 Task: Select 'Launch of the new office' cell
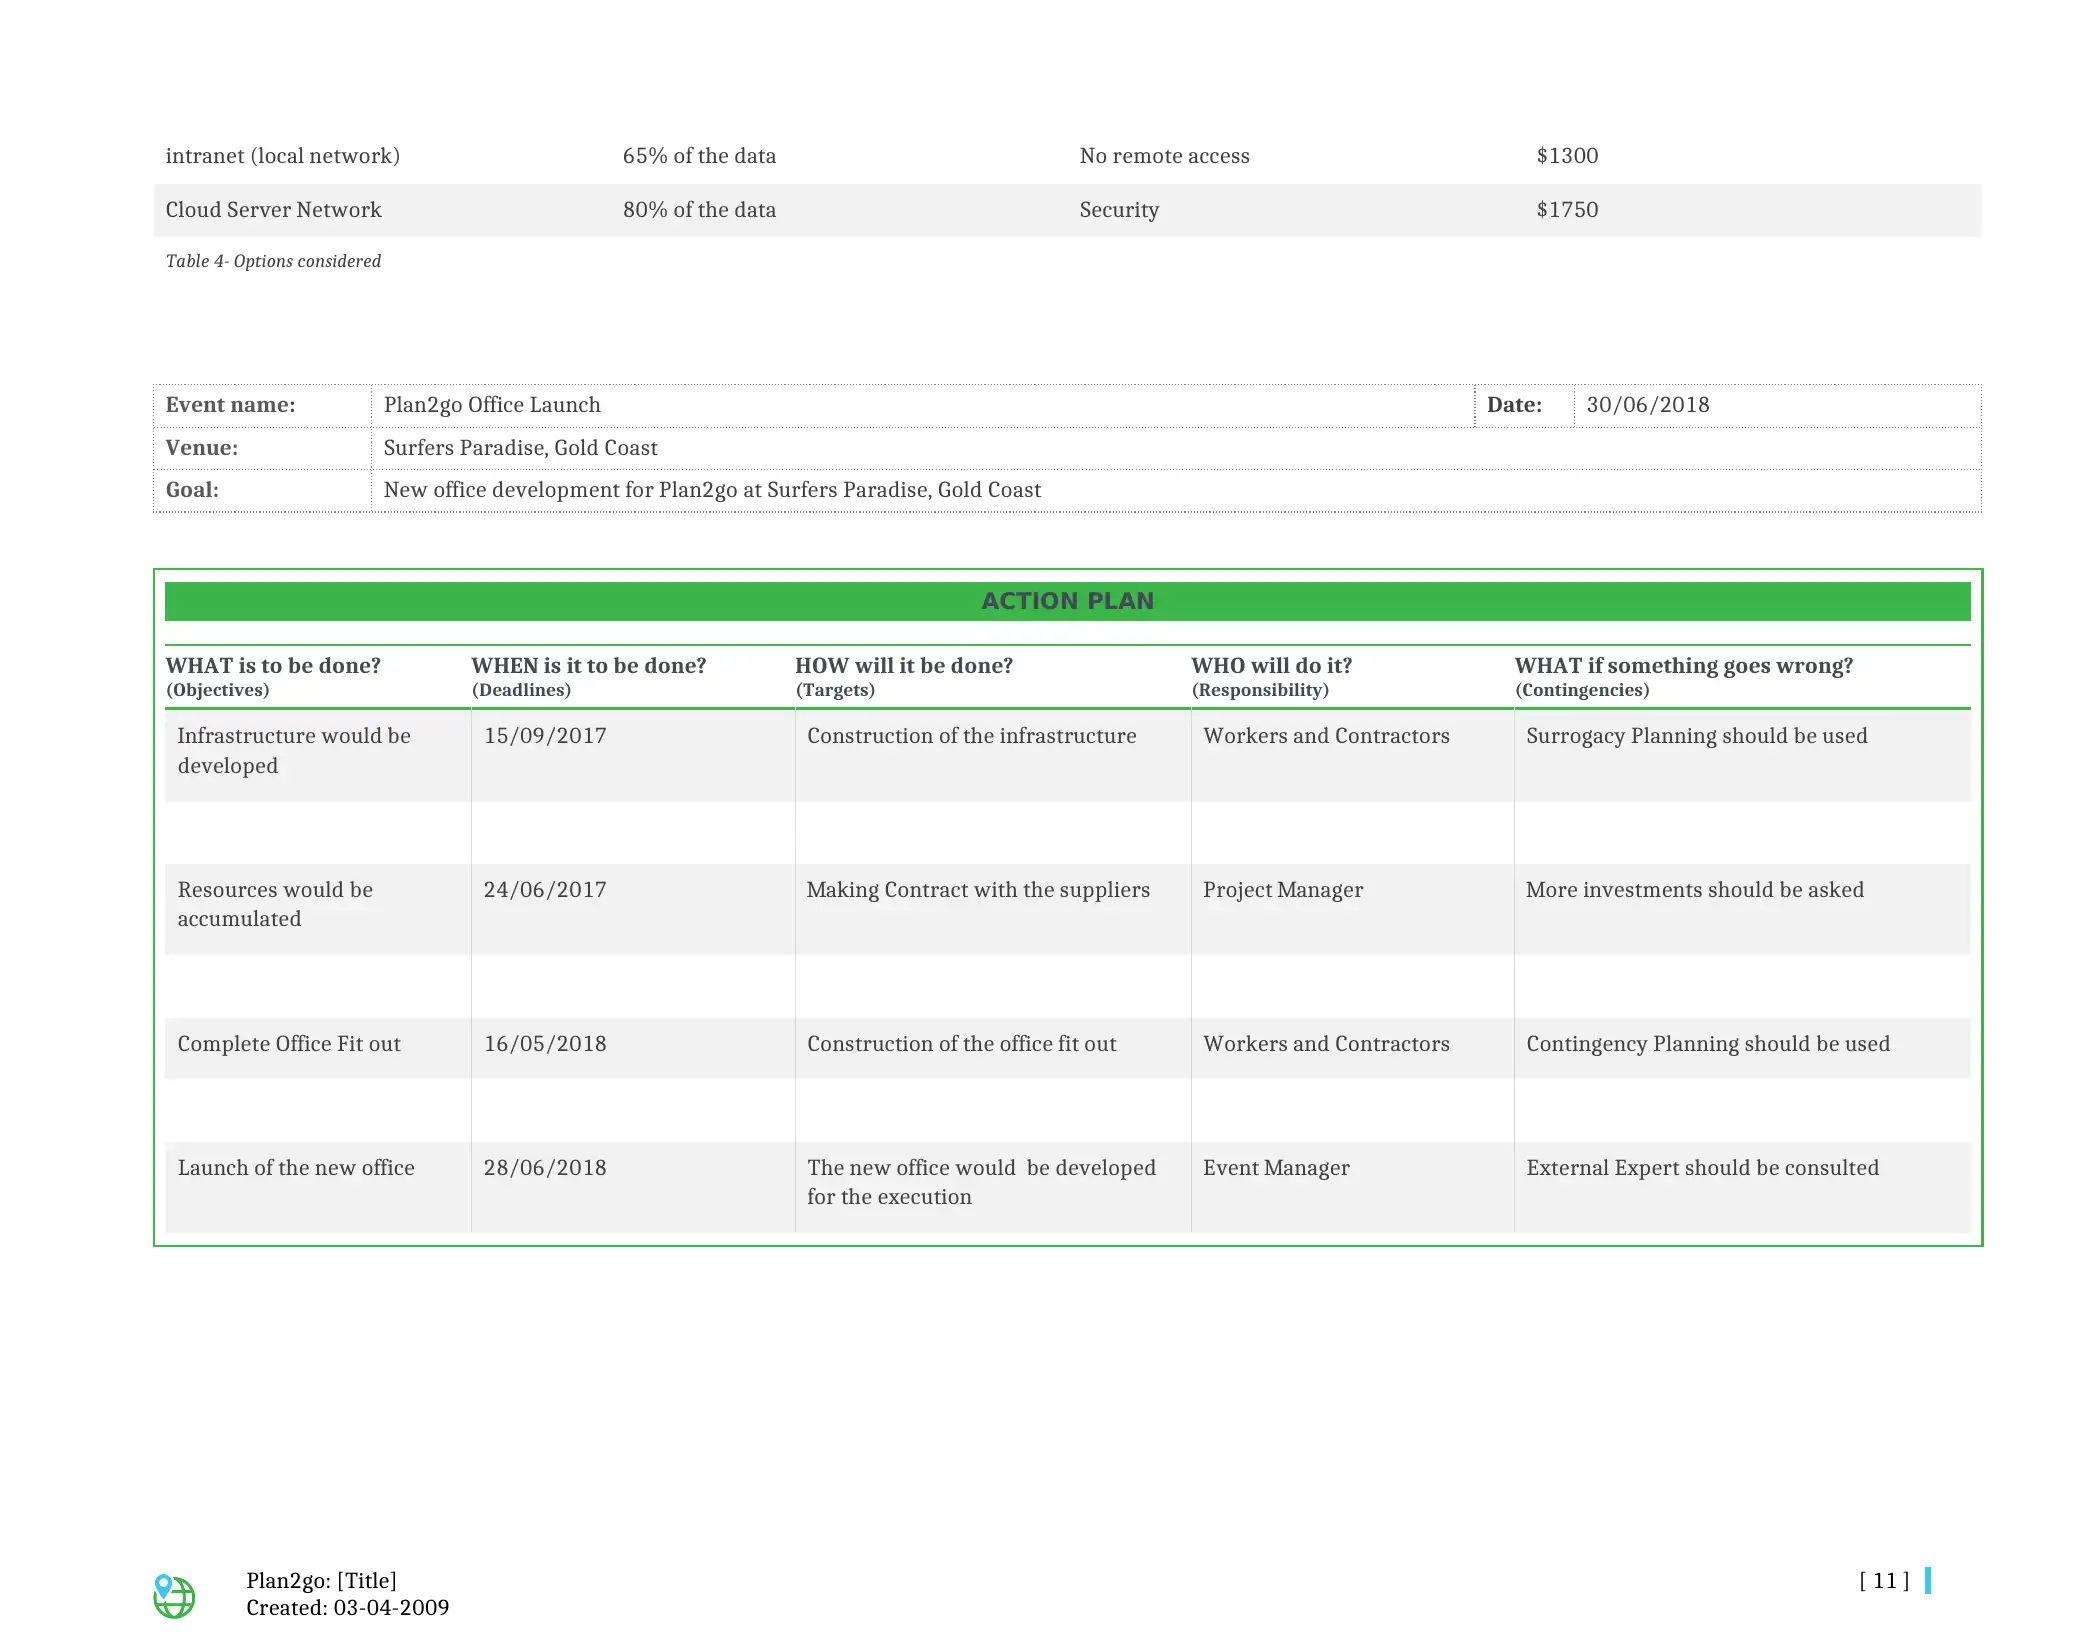[296, 1168]
